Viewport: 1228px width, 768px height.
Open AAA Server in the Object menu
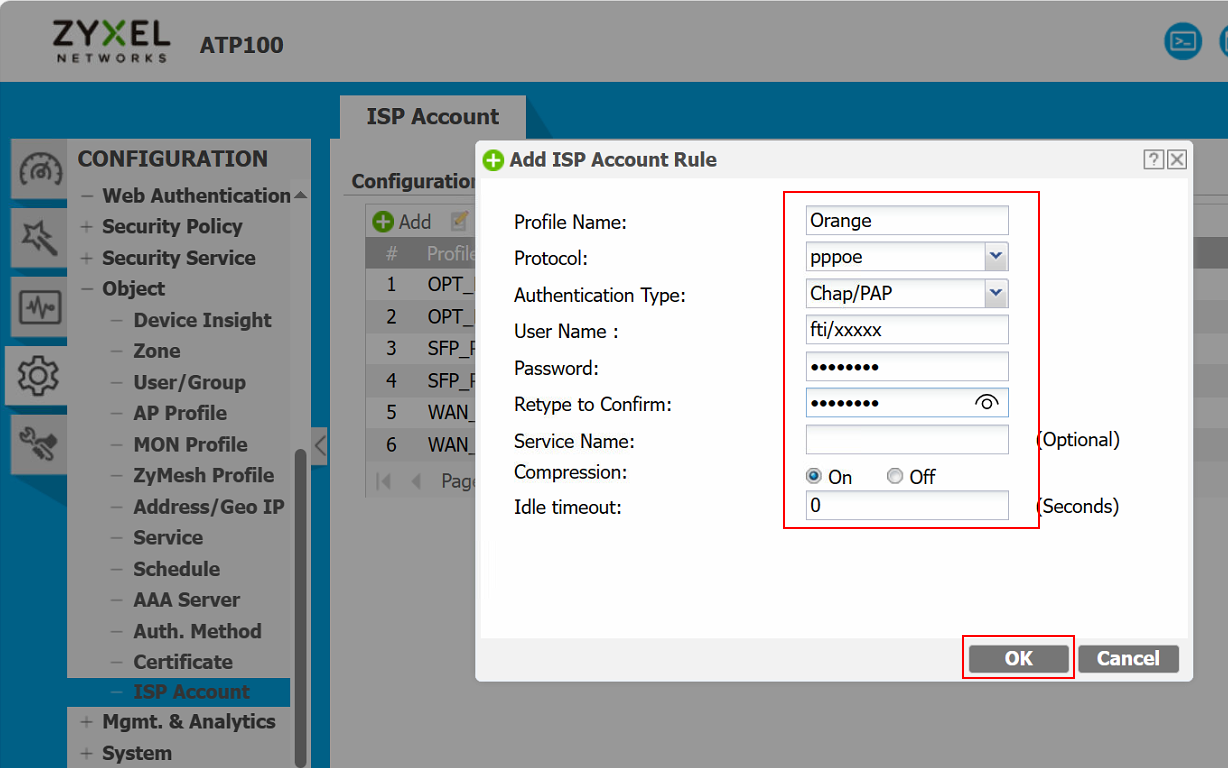click(x=186, y=600)
